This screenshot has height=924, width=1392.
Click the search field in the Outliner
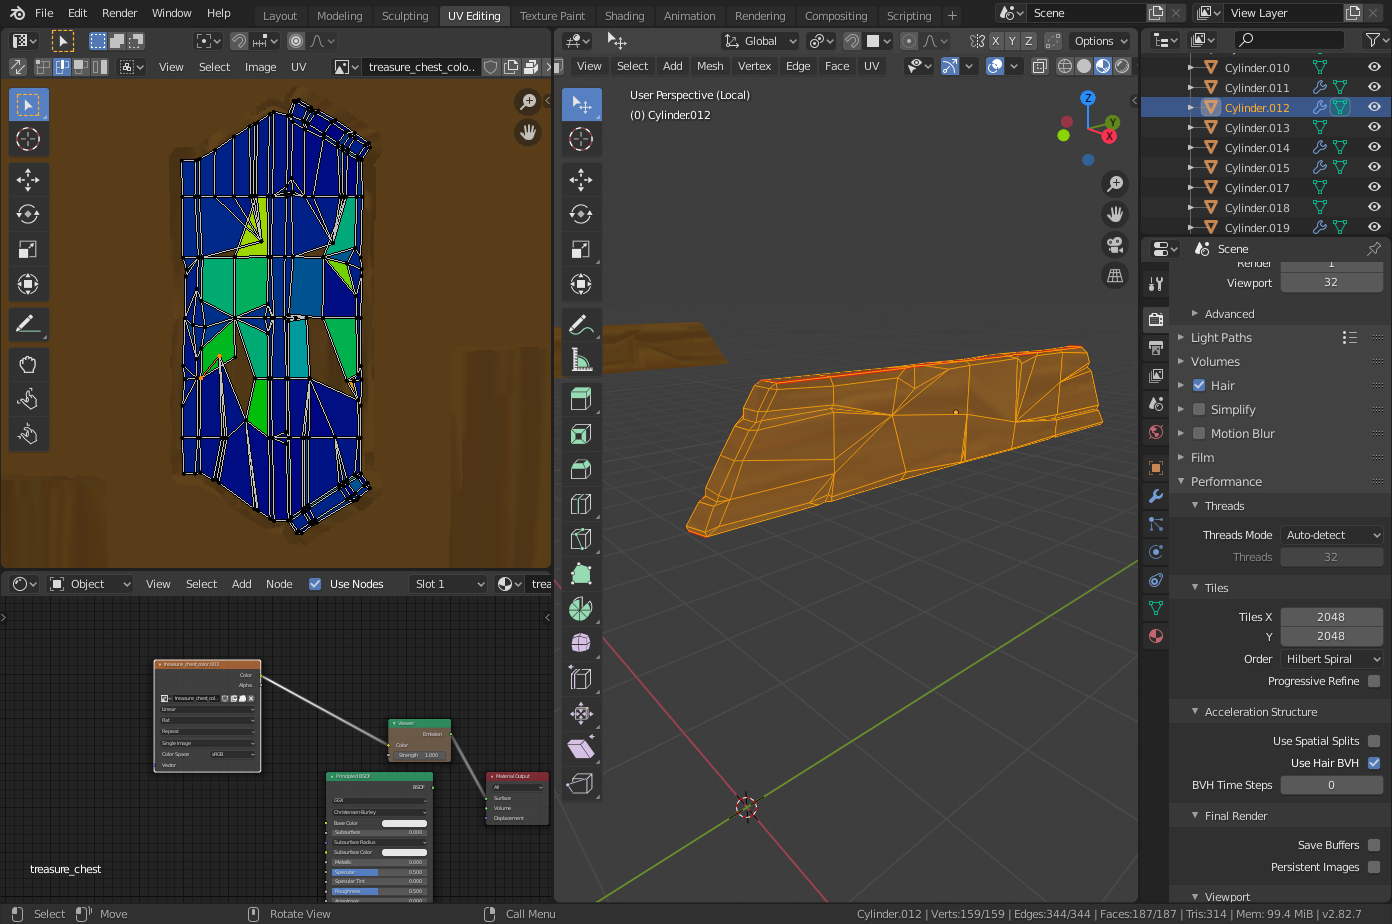(x=1289, y=40)
